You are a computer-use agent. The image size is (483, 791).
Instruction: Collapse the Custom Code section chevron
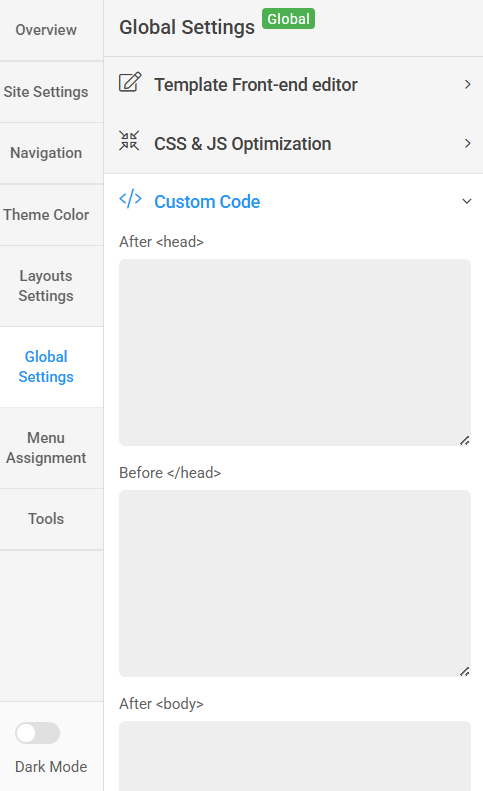tap(467, 201)
